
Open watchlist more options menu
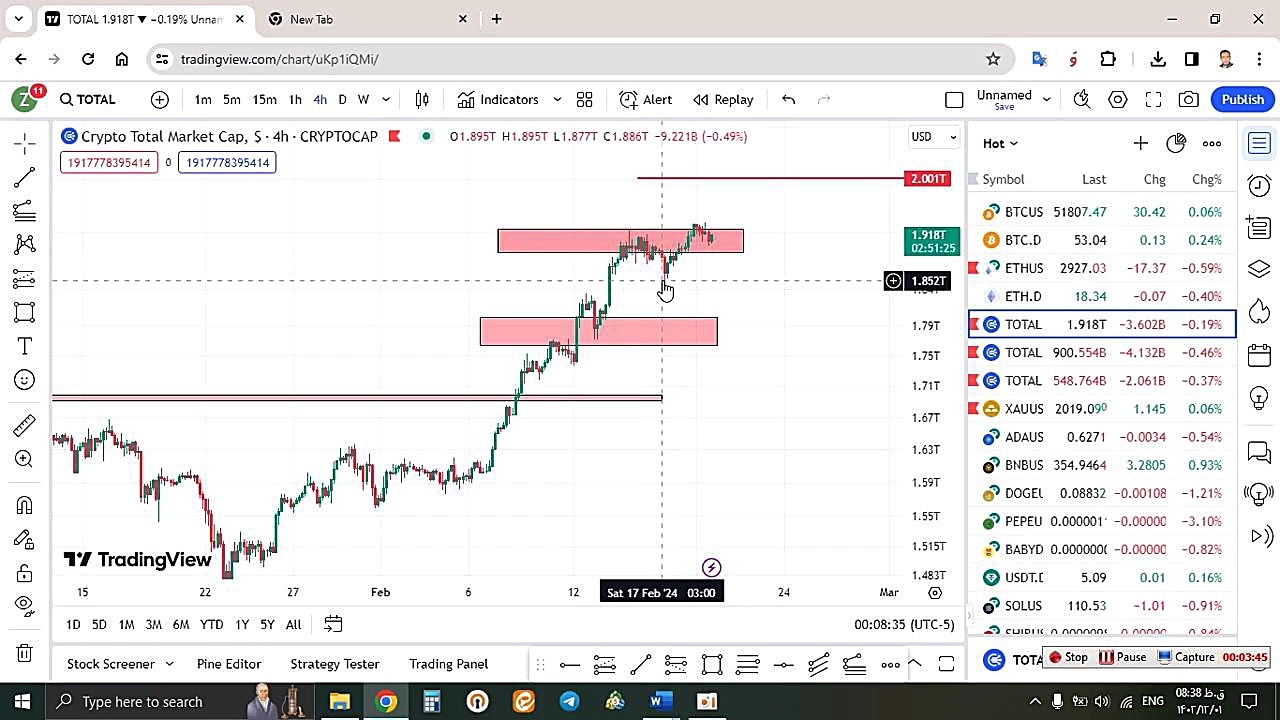pyautogui.click(x=1212, y=143)
